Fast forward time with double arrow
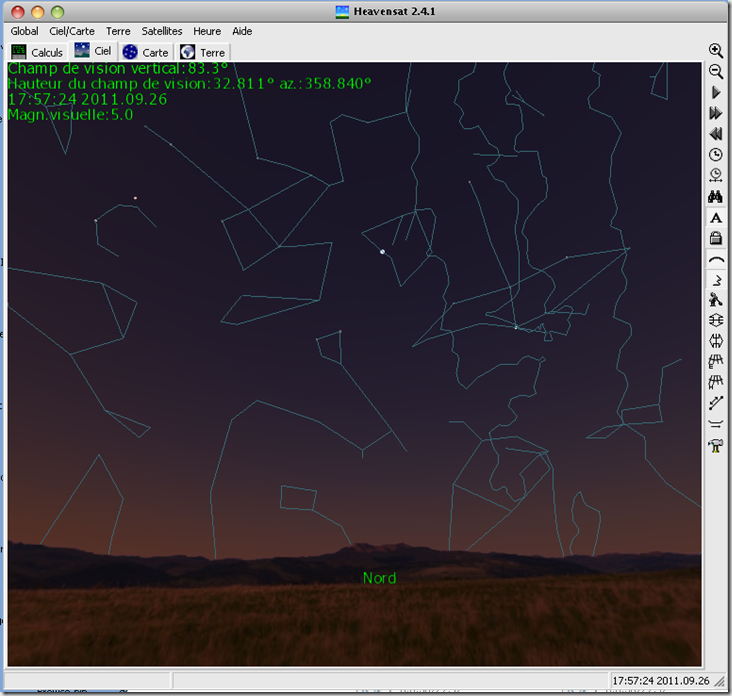Image resolution: width=732 pixels, height=696 pixels. click(x=716, y=113)
